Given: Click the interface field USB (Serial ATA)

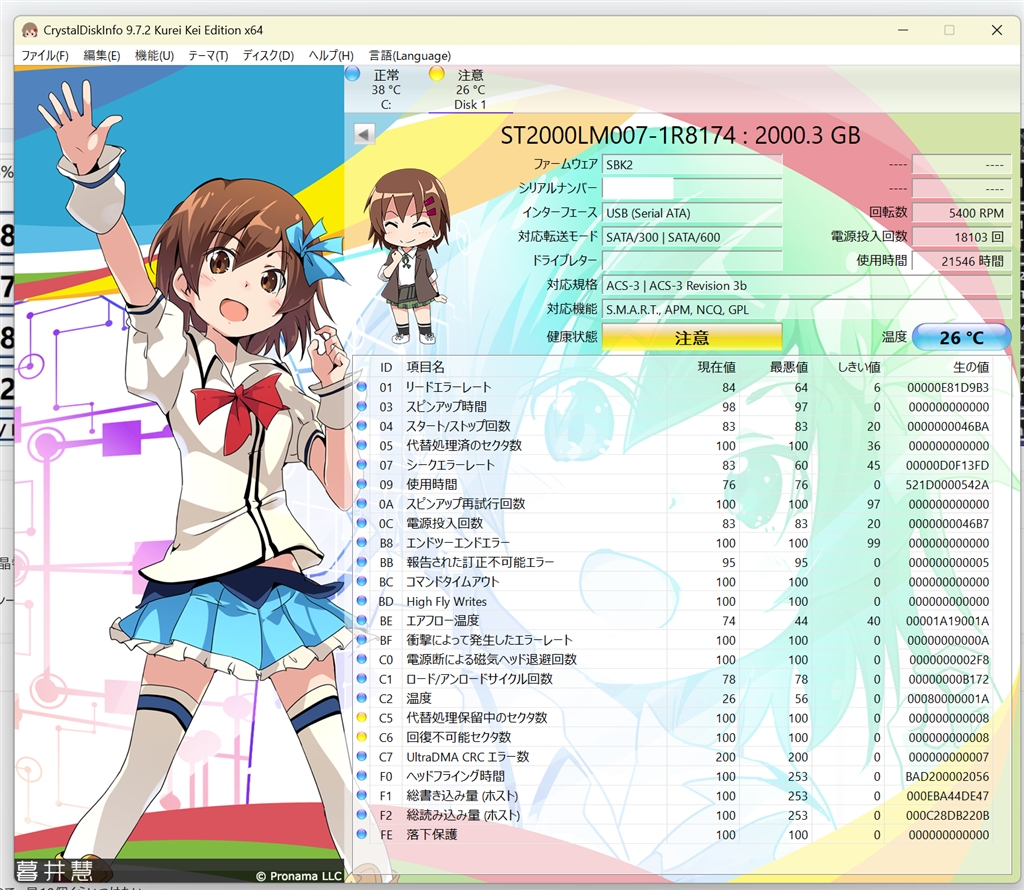Looking at the screenshot, I should click(x=692, y=213).
